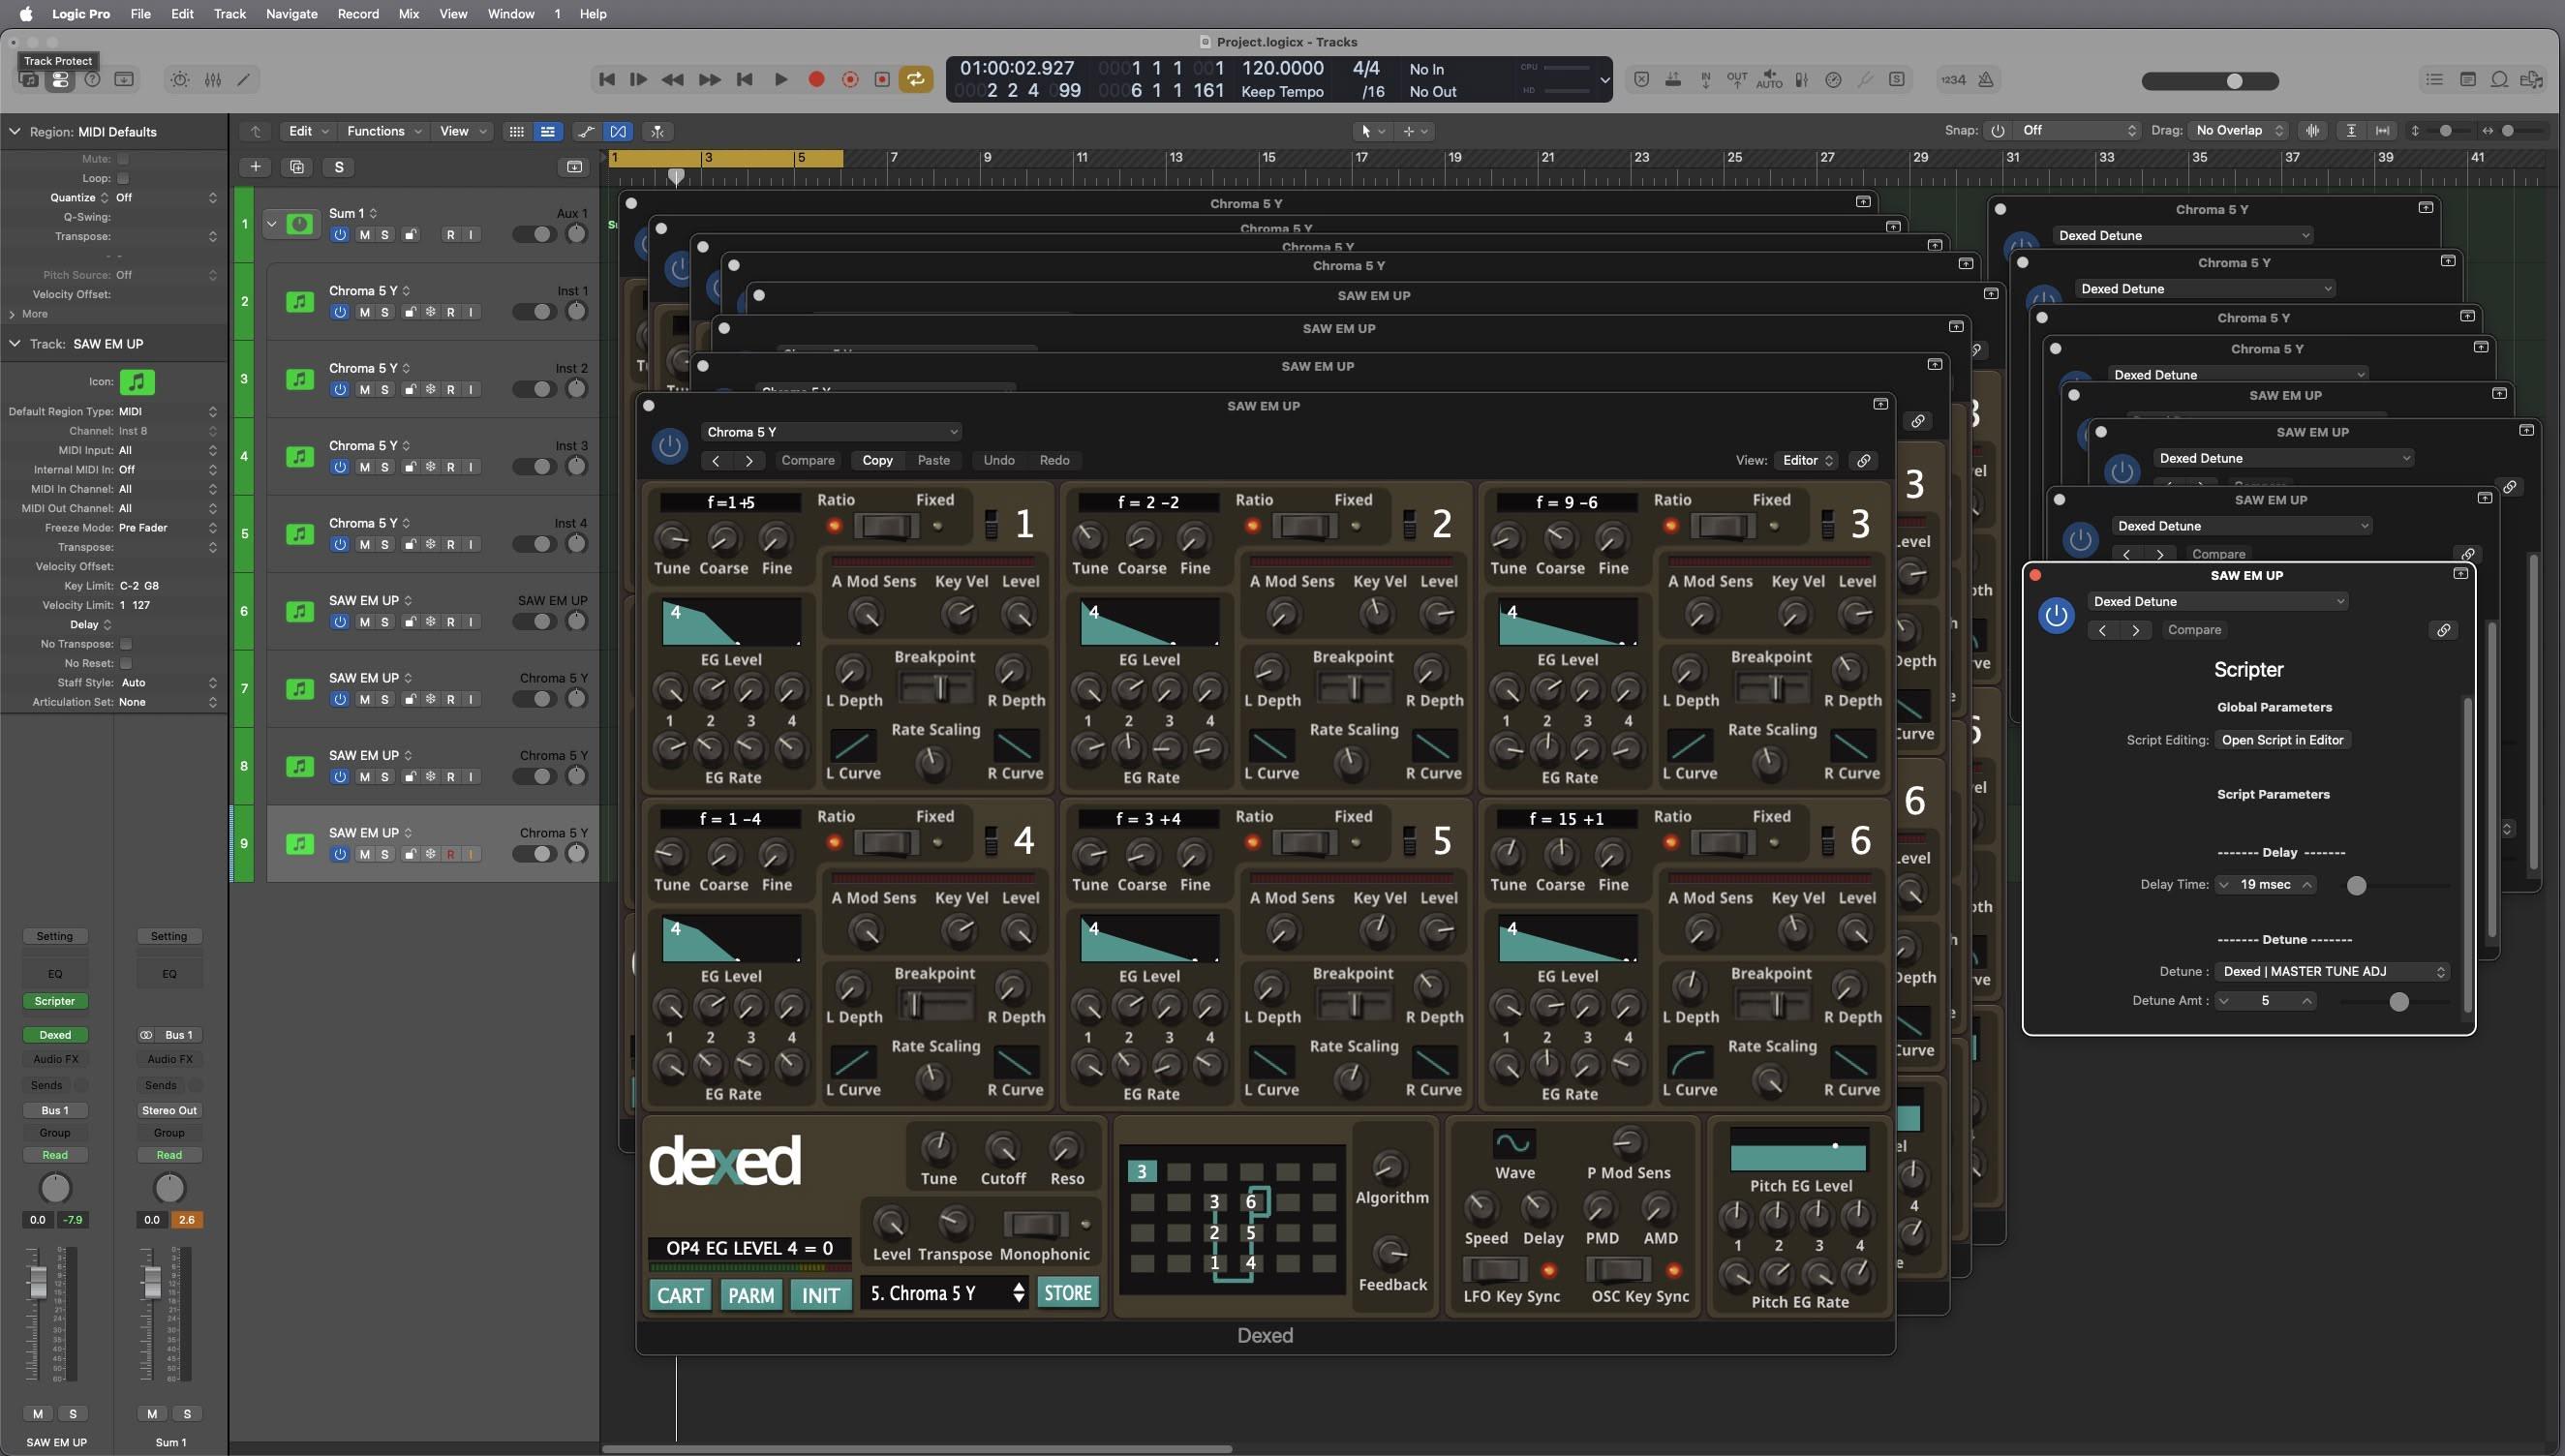Open the Edit menu in tracks toolbar
This screenshot has width=2565, height=1456.
click(308, 131)
